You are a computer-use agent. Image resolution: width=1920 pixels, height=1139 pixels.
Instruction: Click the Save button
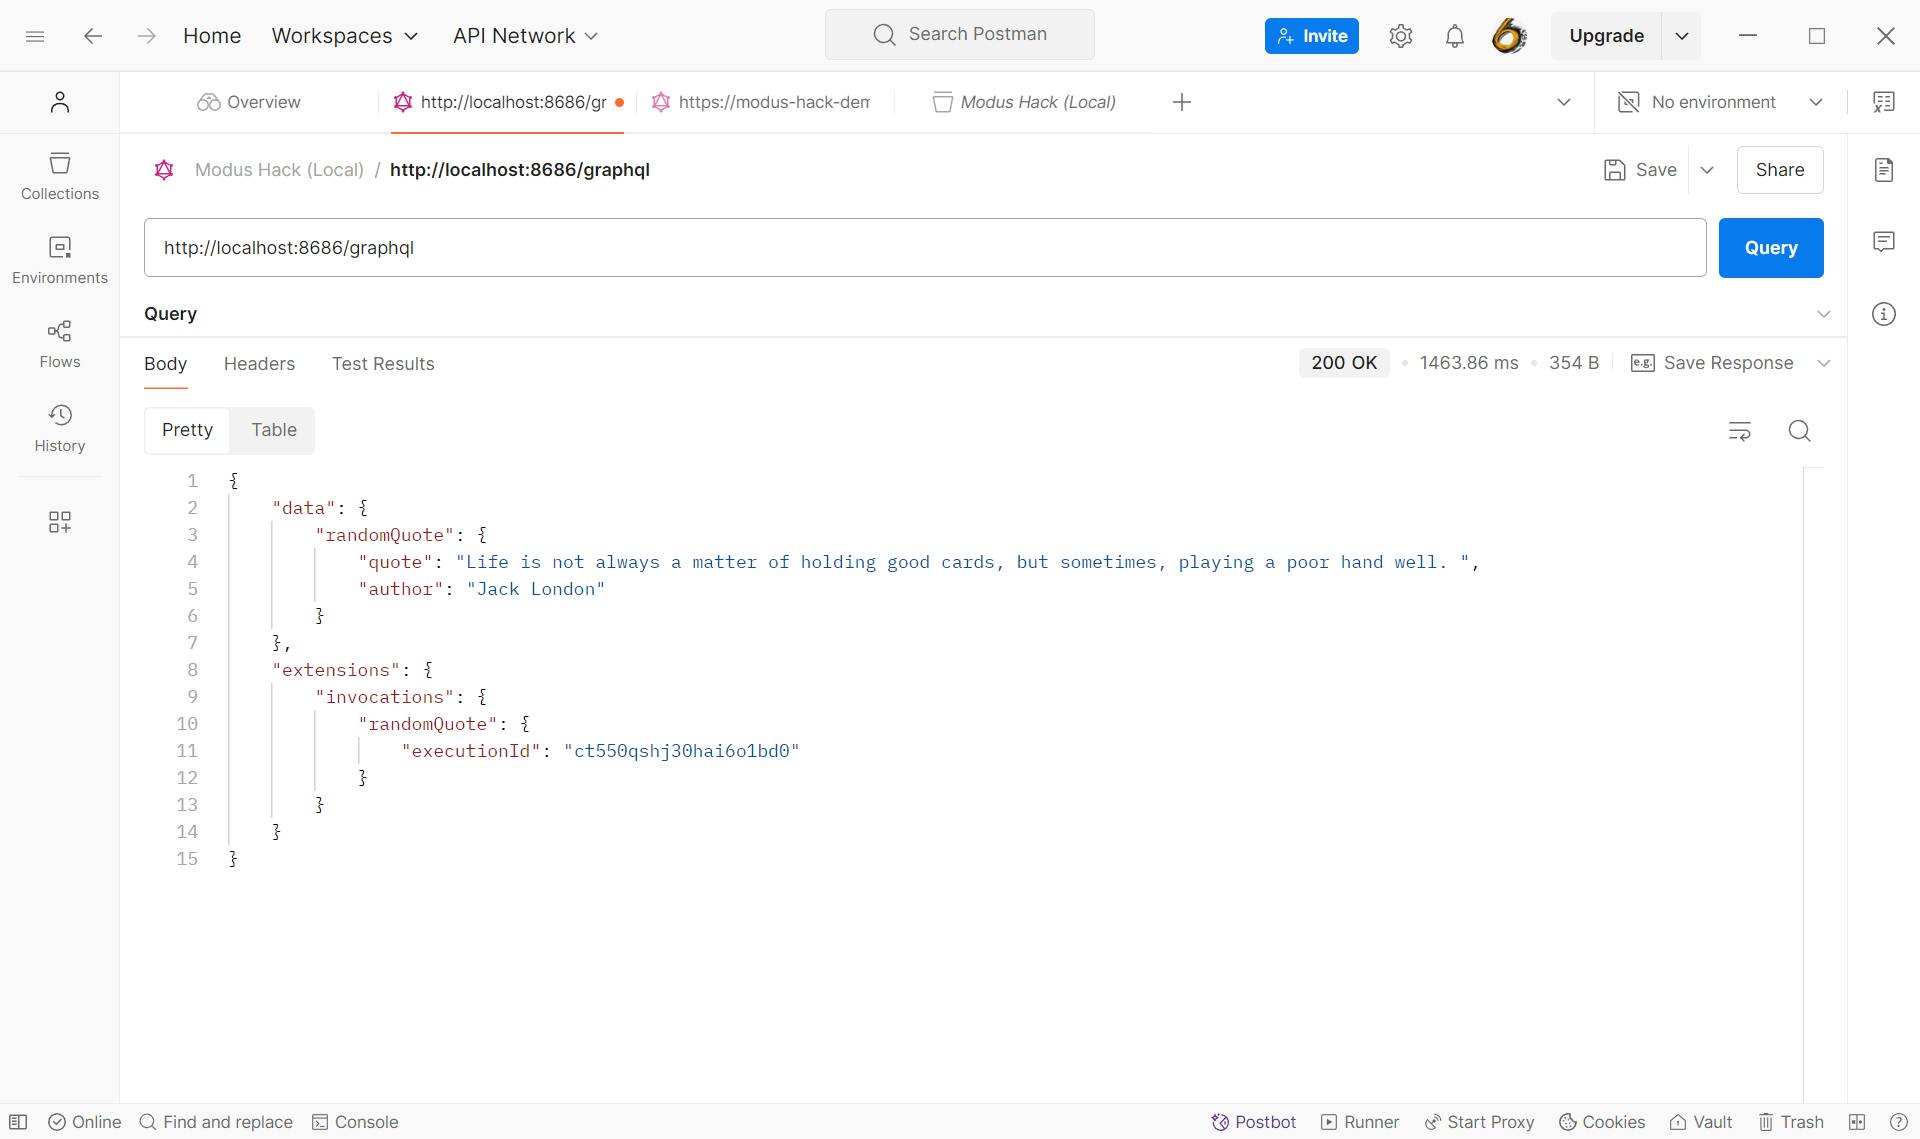tap(1640, 170)
